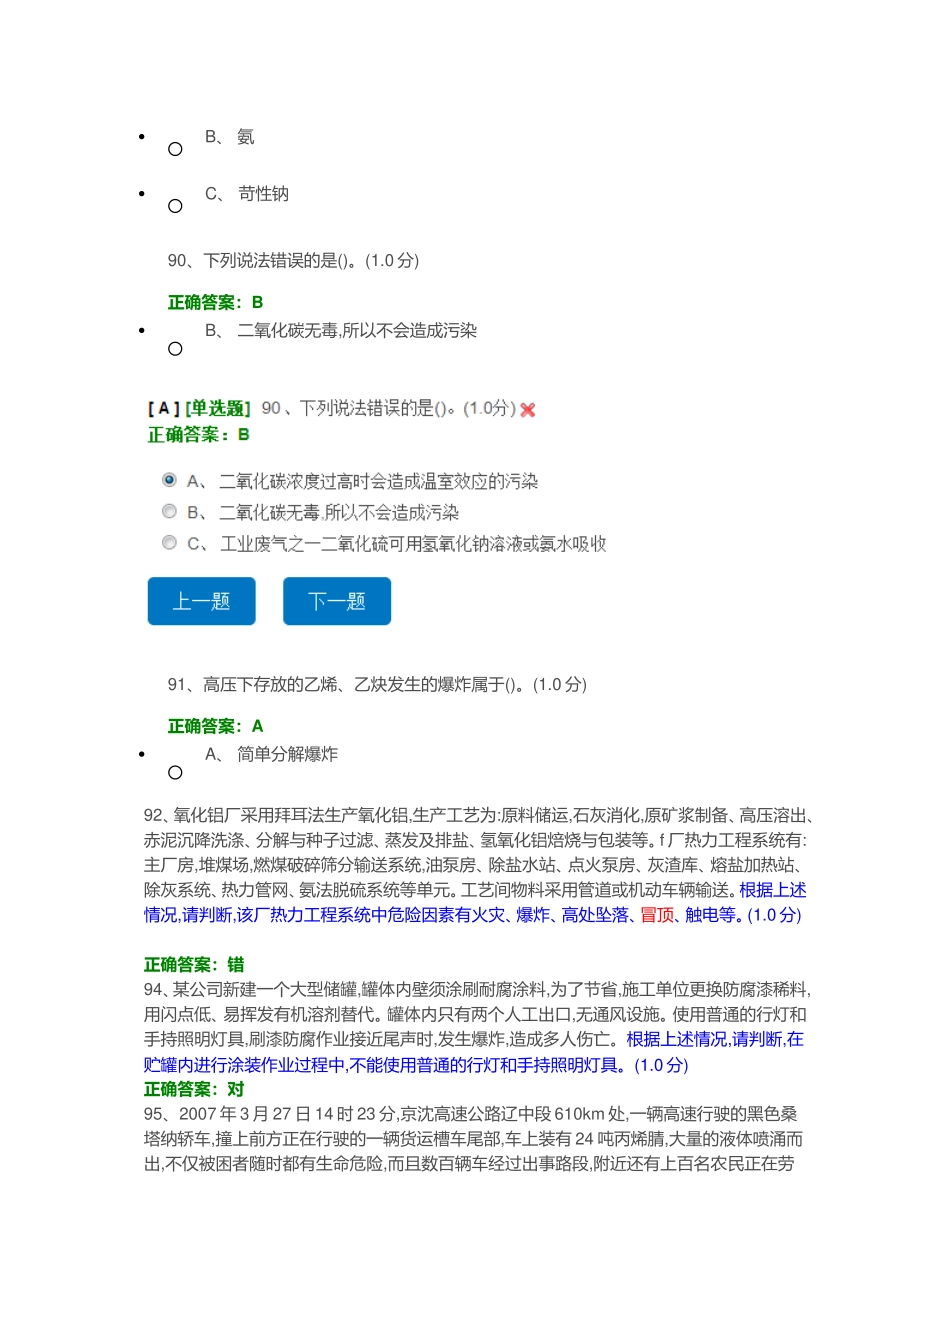The width and height of the screenshot is (950, 1344).
Task: Choose radio for B、二氧化碳无毒 under question 90 answer
Action: 175,349
